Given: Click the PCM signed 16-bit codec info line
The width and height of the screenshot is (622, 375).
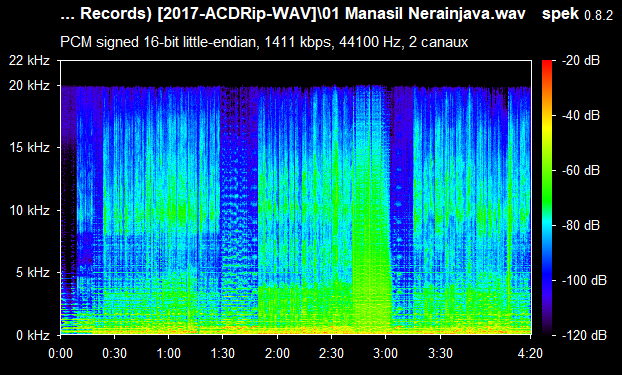Looking at the screenshot, I should click(x=264, y=42).
